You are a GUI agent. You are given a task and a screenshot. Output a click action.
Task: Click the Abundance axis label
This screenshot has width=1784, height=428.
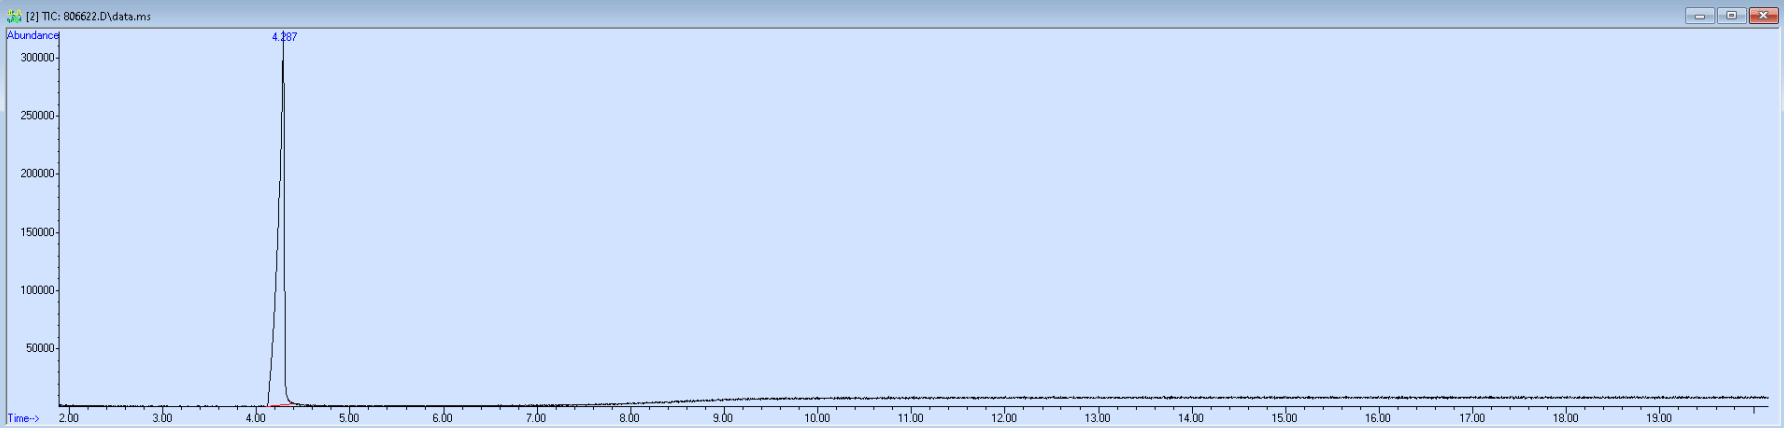[33, 35]
